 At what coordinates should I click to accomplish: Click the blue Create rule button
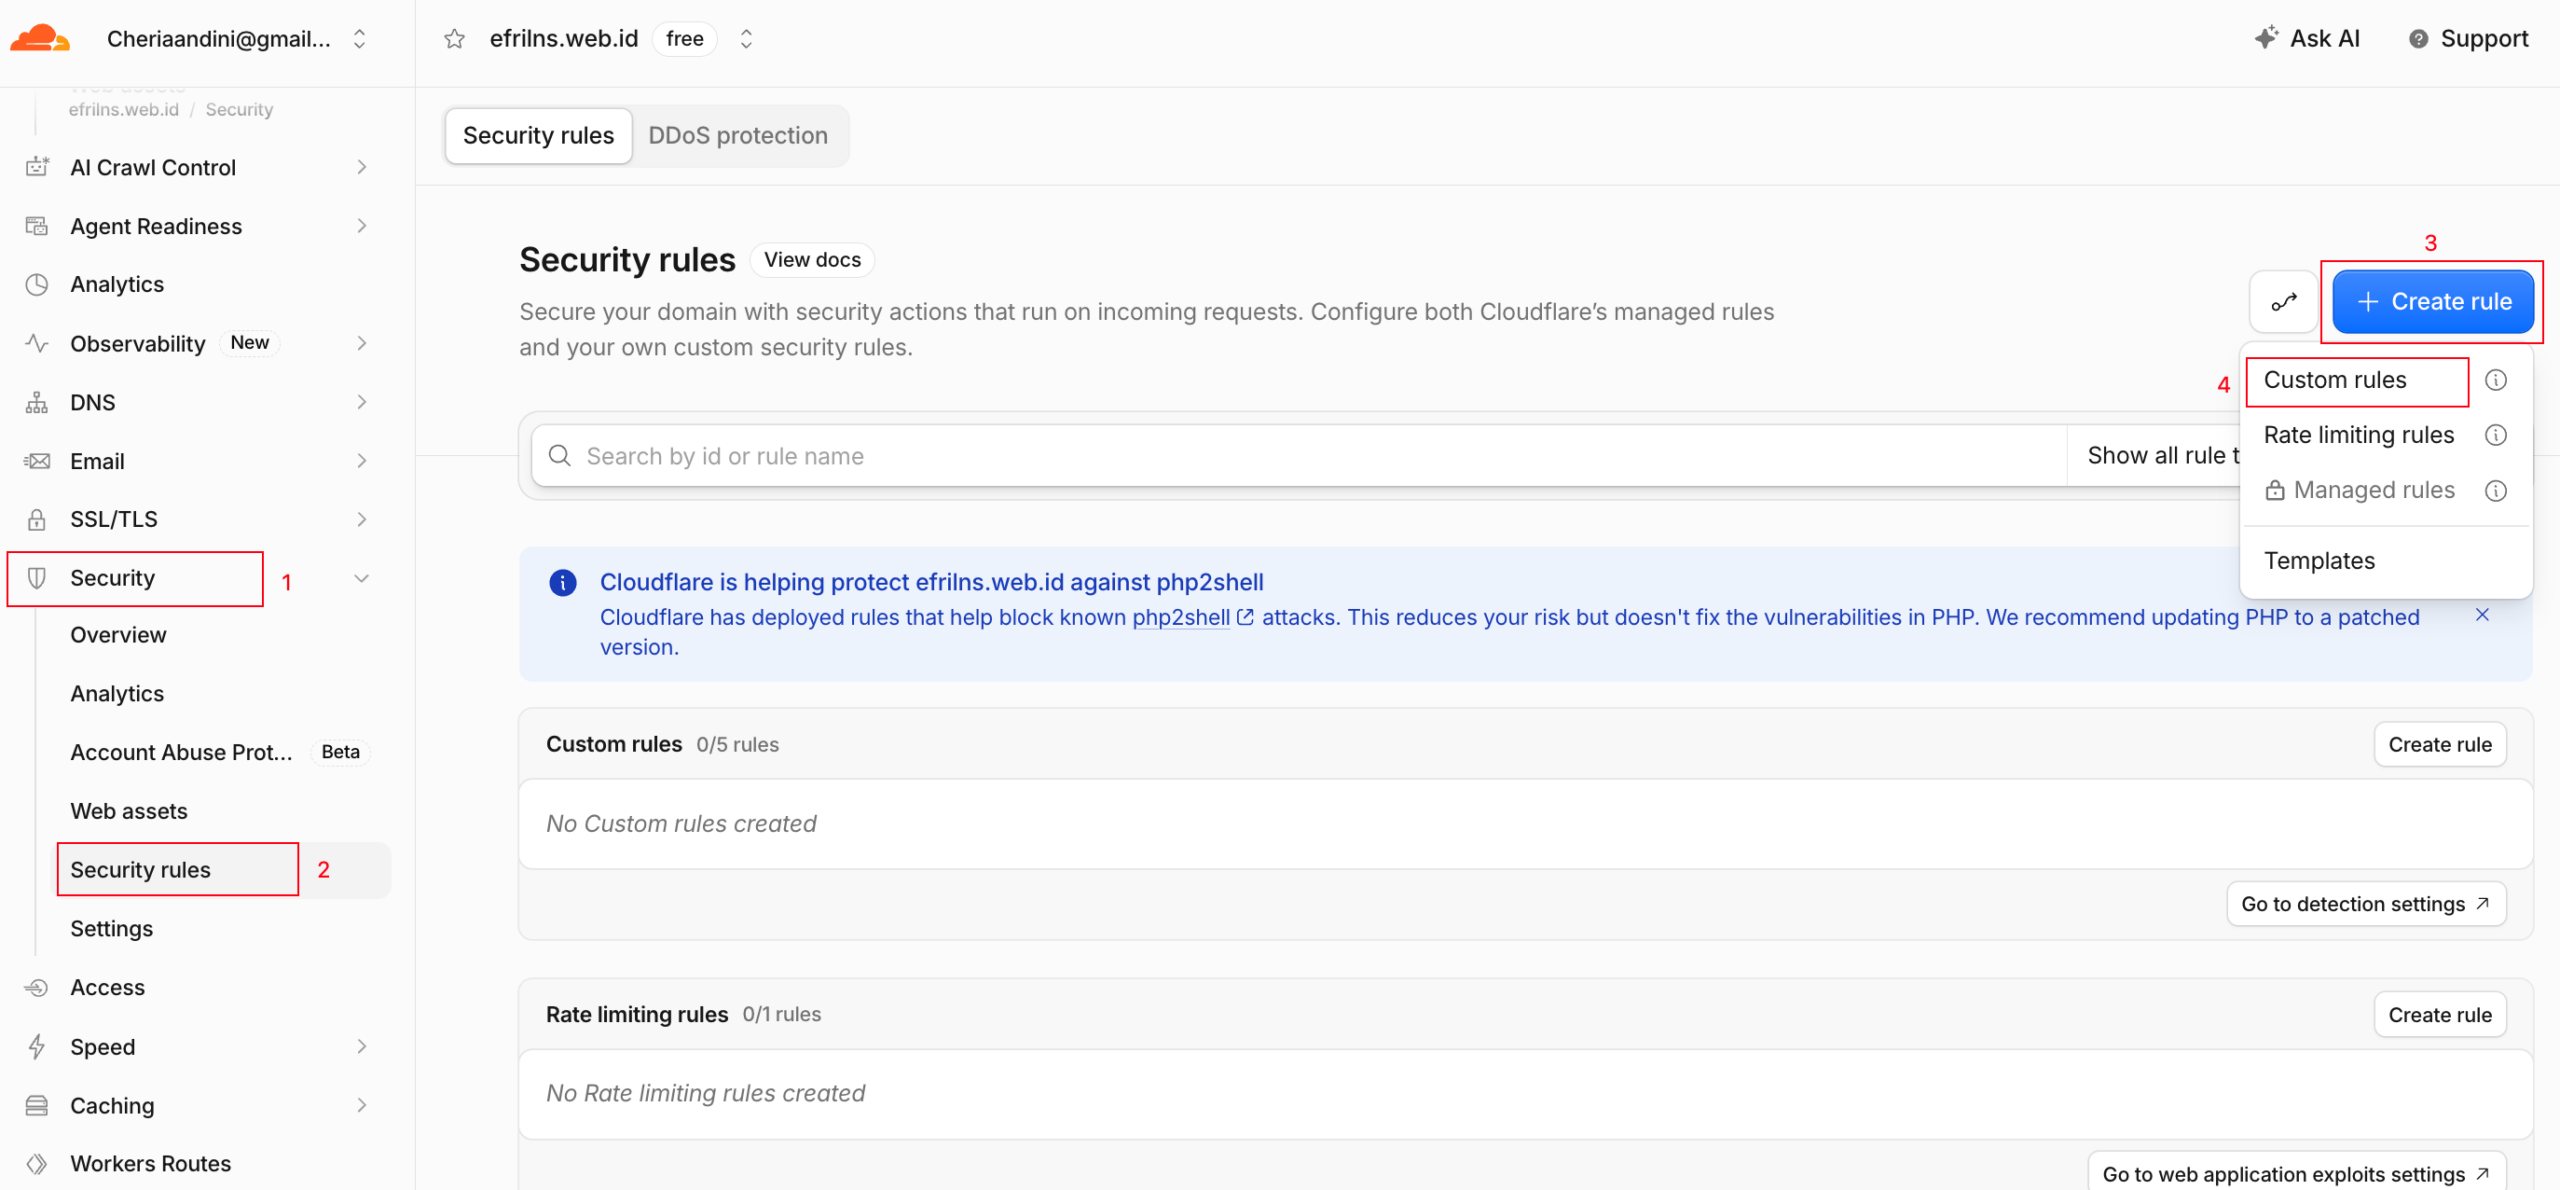[2433, 302]
